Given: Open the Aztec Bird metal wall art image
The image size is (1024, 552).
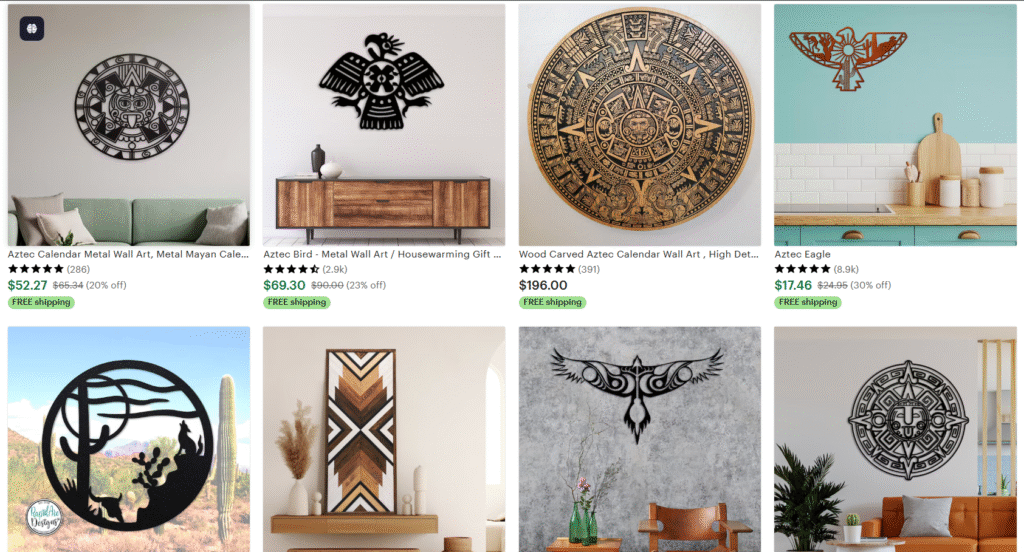Looking at the screenshot, I should click(x=384, y=125).
